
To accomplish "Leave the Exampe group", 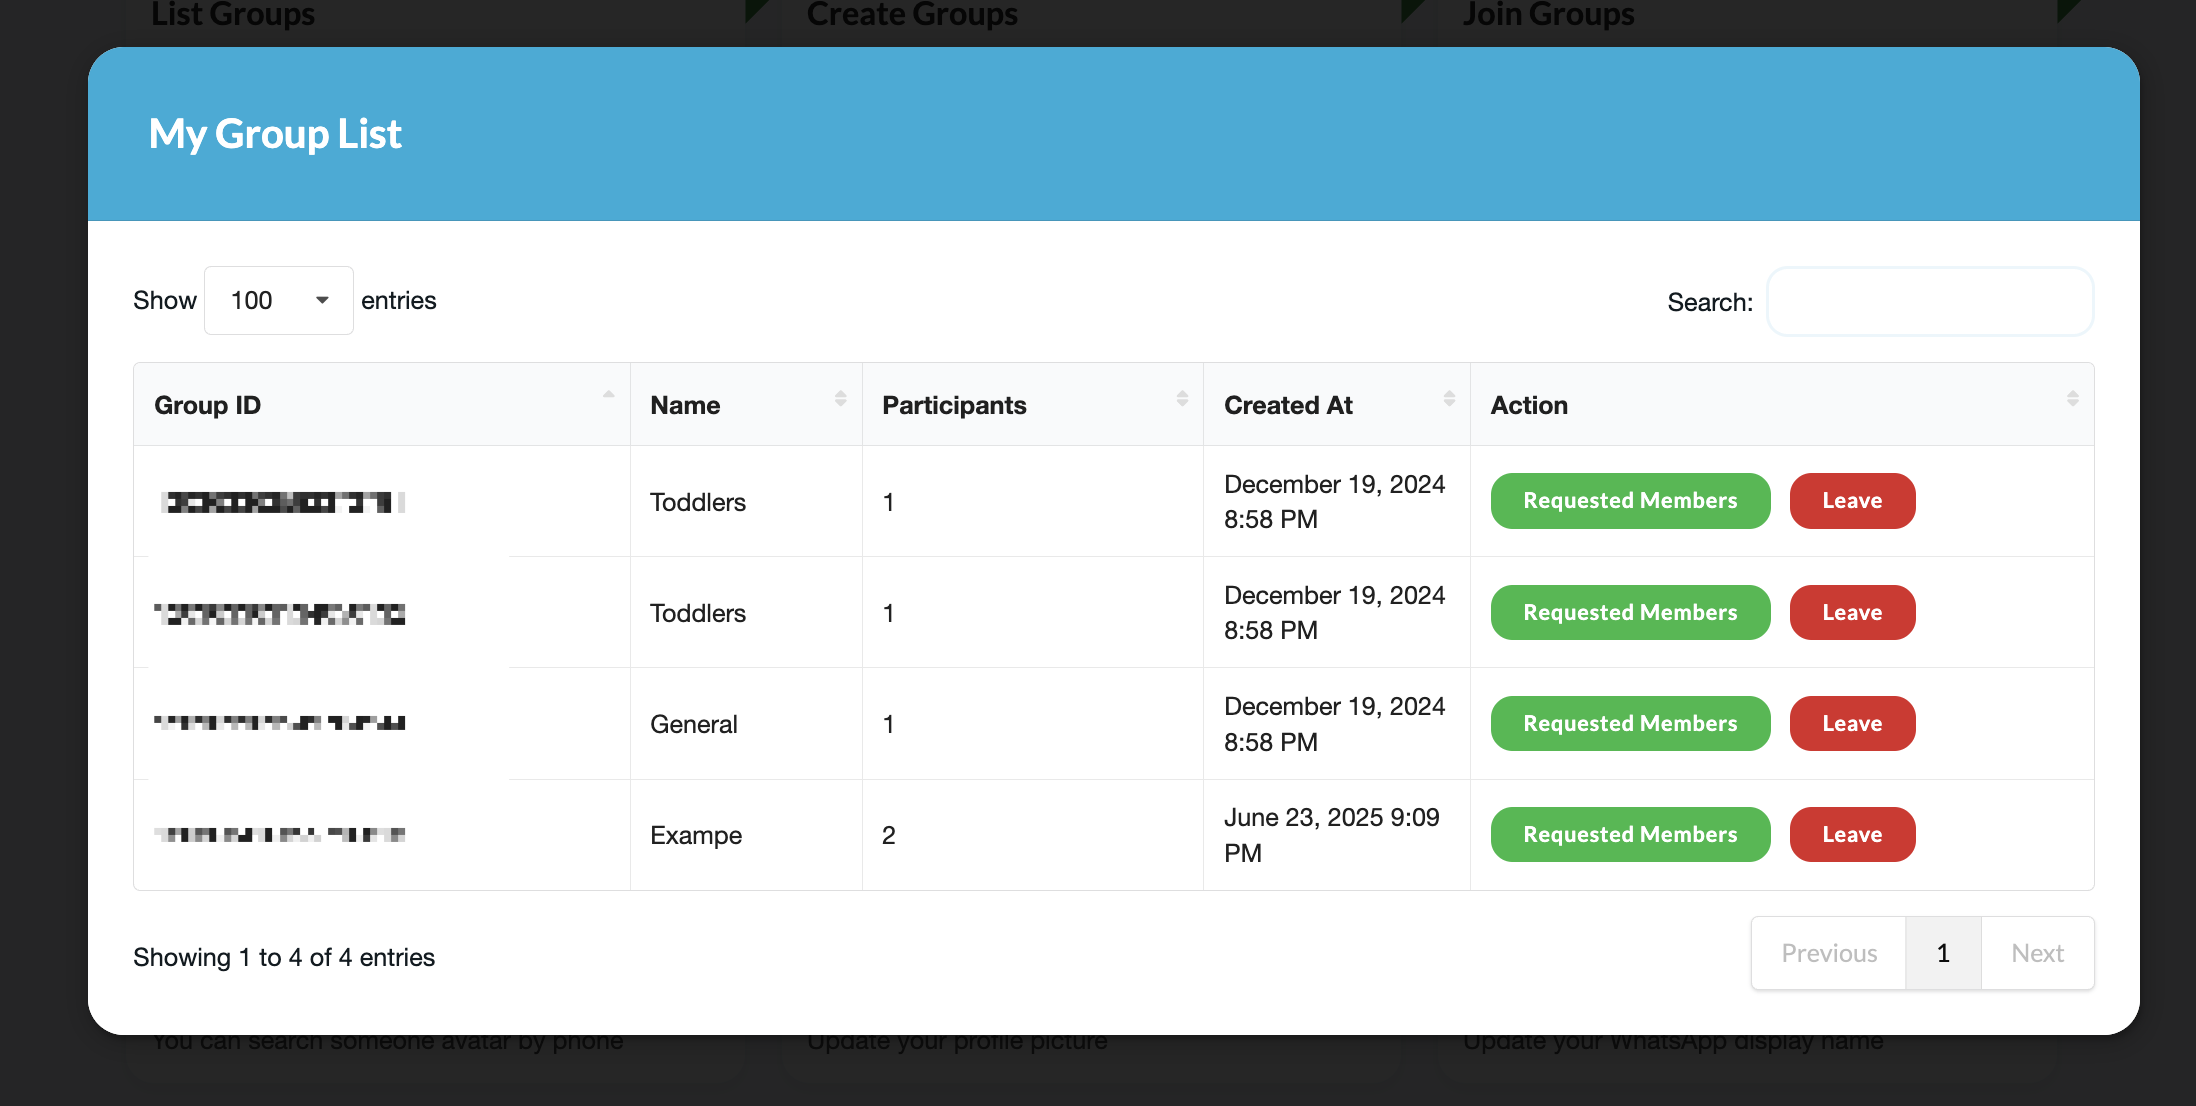I will tap(1852, 835).
